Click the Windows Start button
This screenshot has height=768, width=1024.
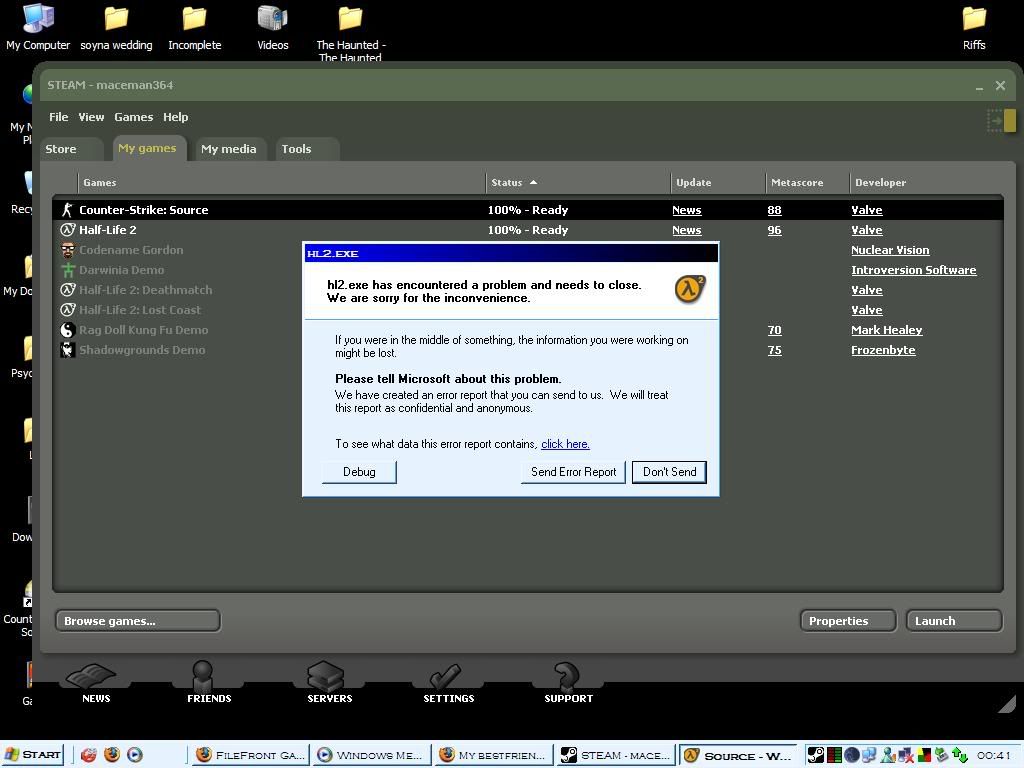[x=33, y=755]
